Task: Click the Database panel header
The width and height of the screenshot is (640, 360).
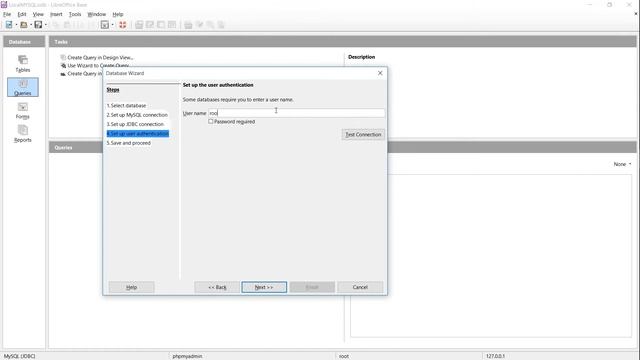Action: click(24, 42)
